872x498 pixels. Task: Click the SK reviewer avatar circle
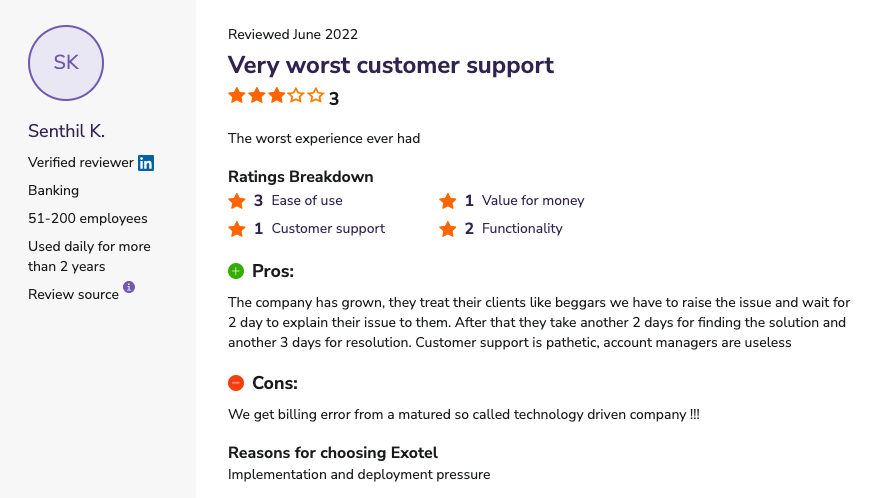tap(66, 63)
